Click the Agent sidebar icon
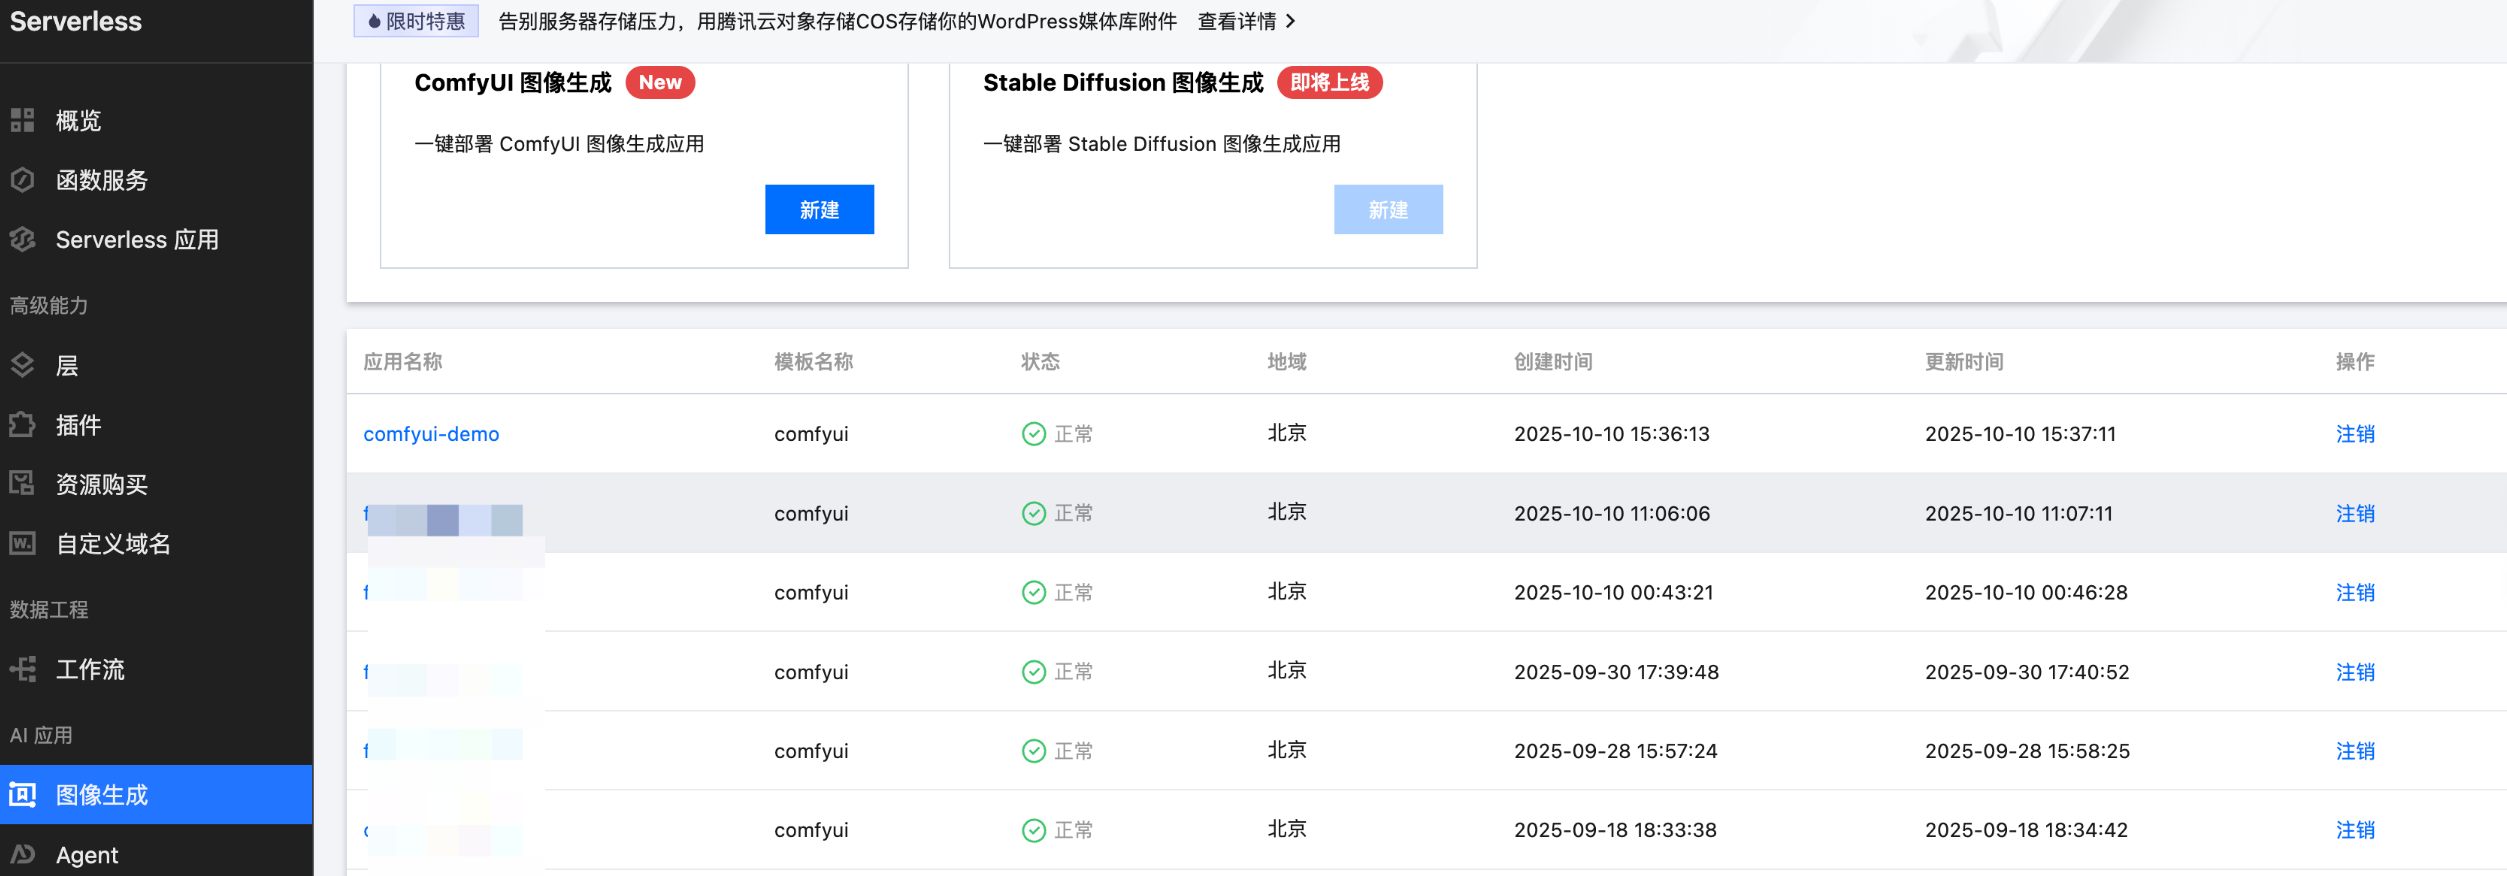This screenshot has width=2507, height=876. [22, 854]
